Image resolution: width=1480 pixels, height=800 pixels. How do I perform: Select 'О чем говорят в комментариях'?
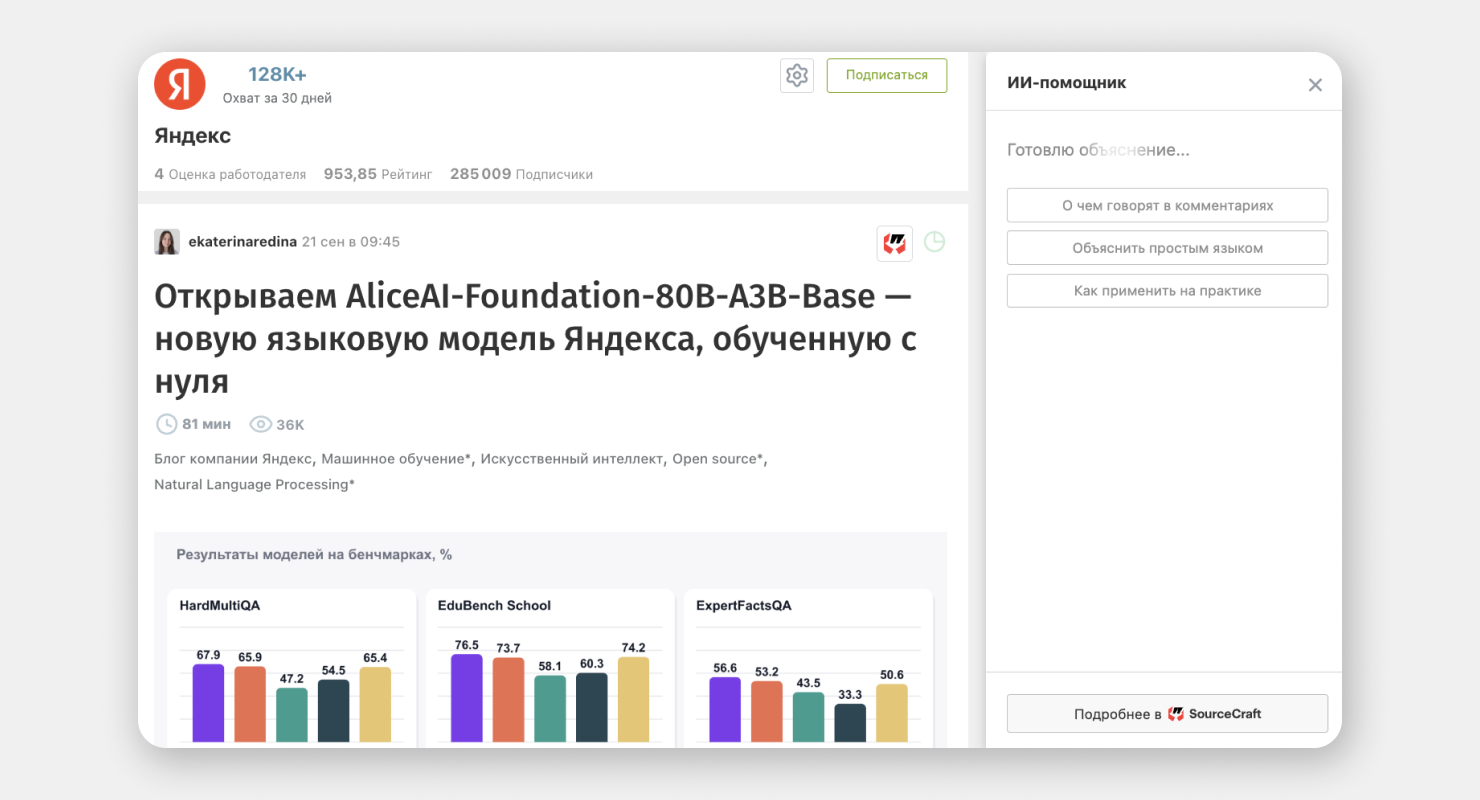[x=1167, y=205]
